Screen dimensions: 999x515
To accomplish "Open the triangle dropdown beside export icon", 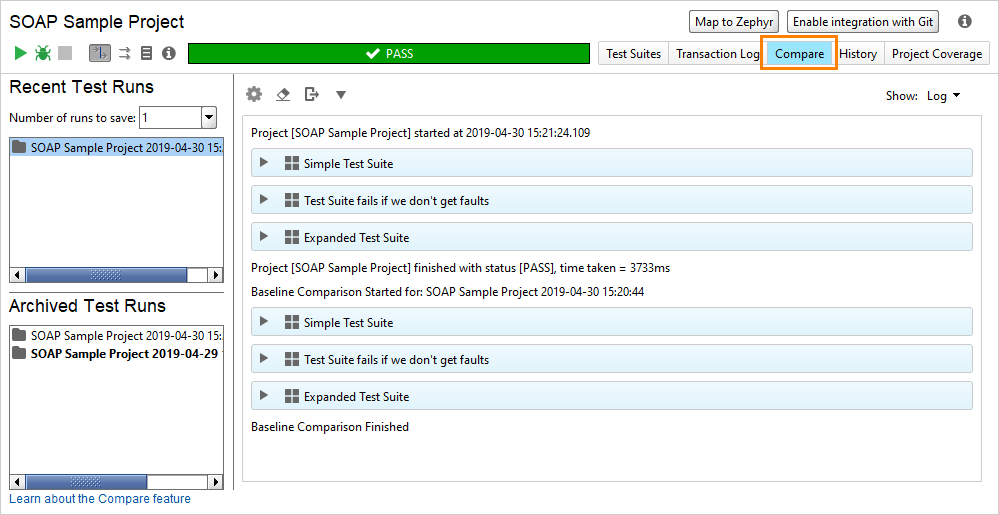I will [x=341, y=95].
